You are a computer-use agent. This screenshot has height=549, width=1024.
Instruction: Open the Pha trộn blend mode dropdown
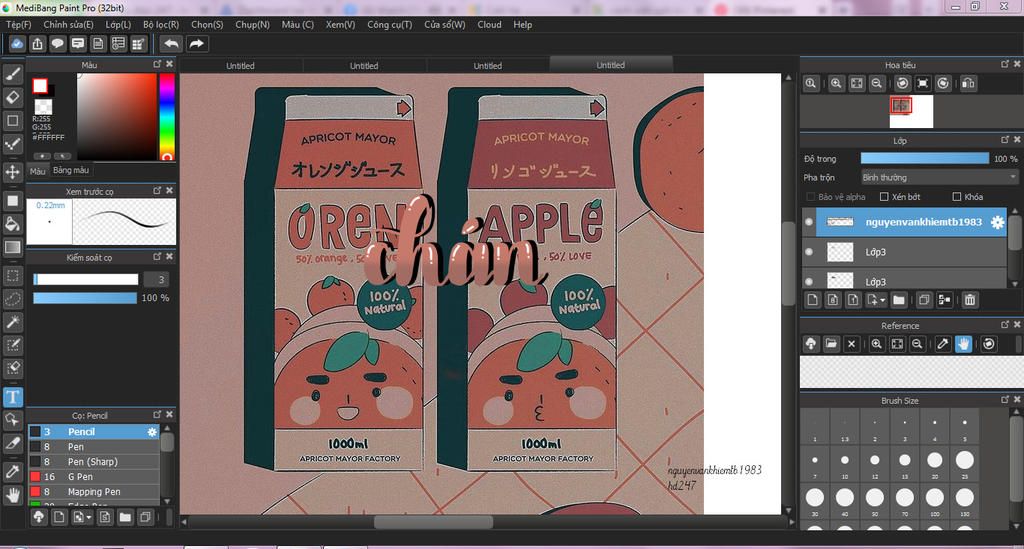pyautogui.click(x=939, y=178)
